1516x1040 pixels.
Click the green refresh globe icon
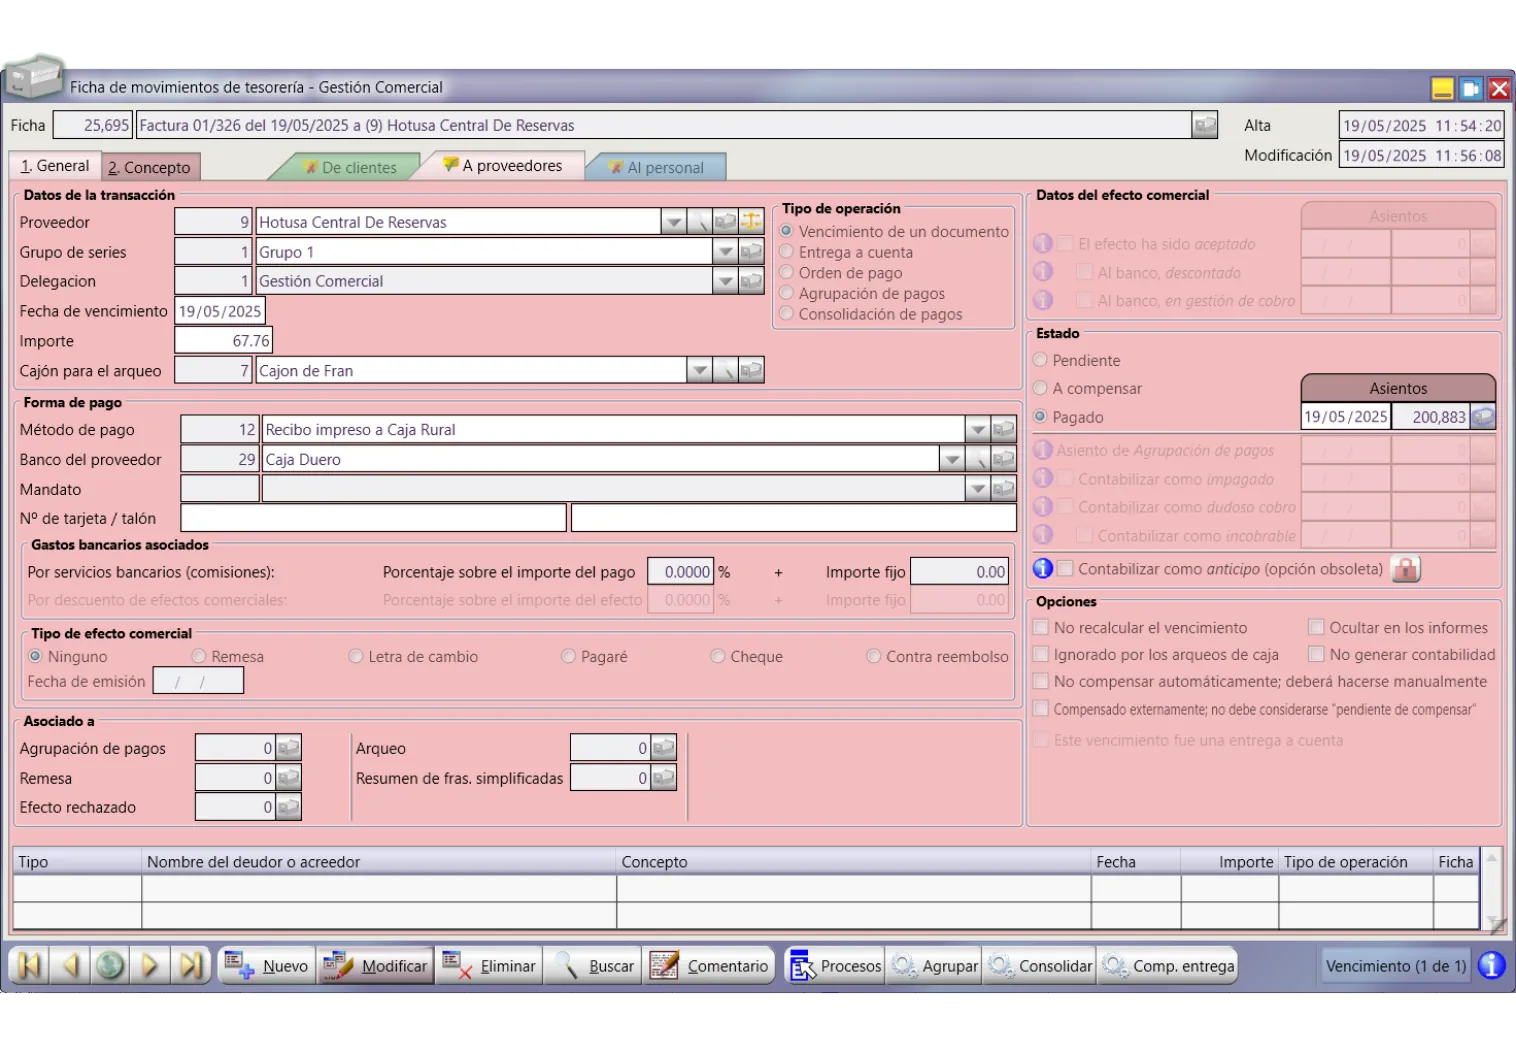(x=110, y=966)
